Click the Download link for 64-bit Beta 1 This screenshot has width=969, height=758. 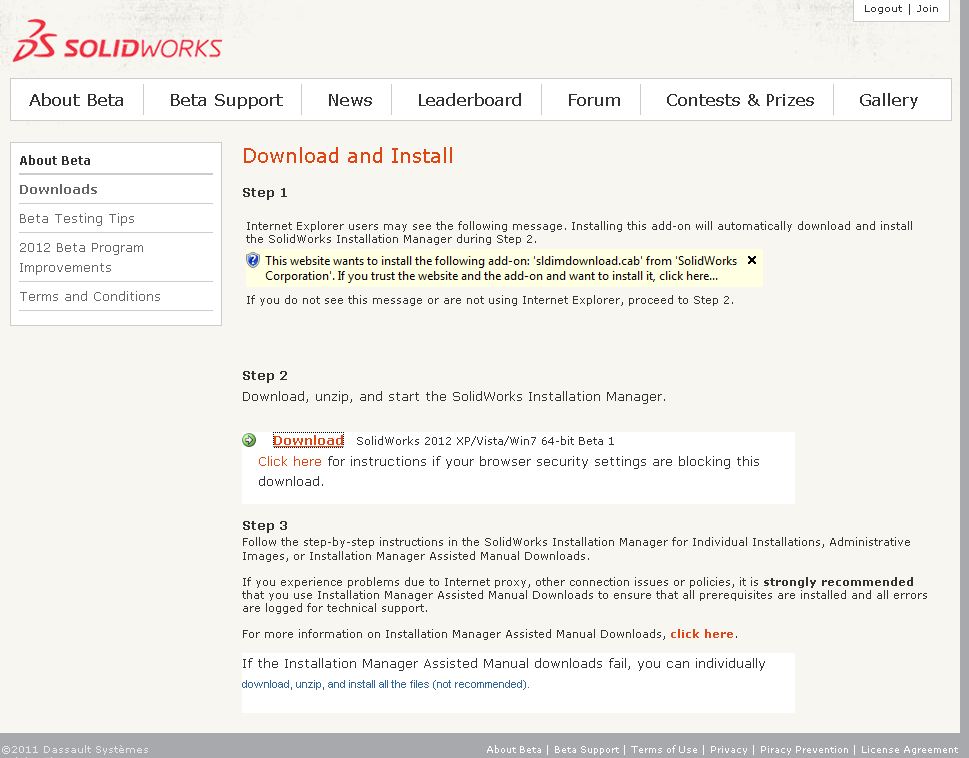[308, 440]
